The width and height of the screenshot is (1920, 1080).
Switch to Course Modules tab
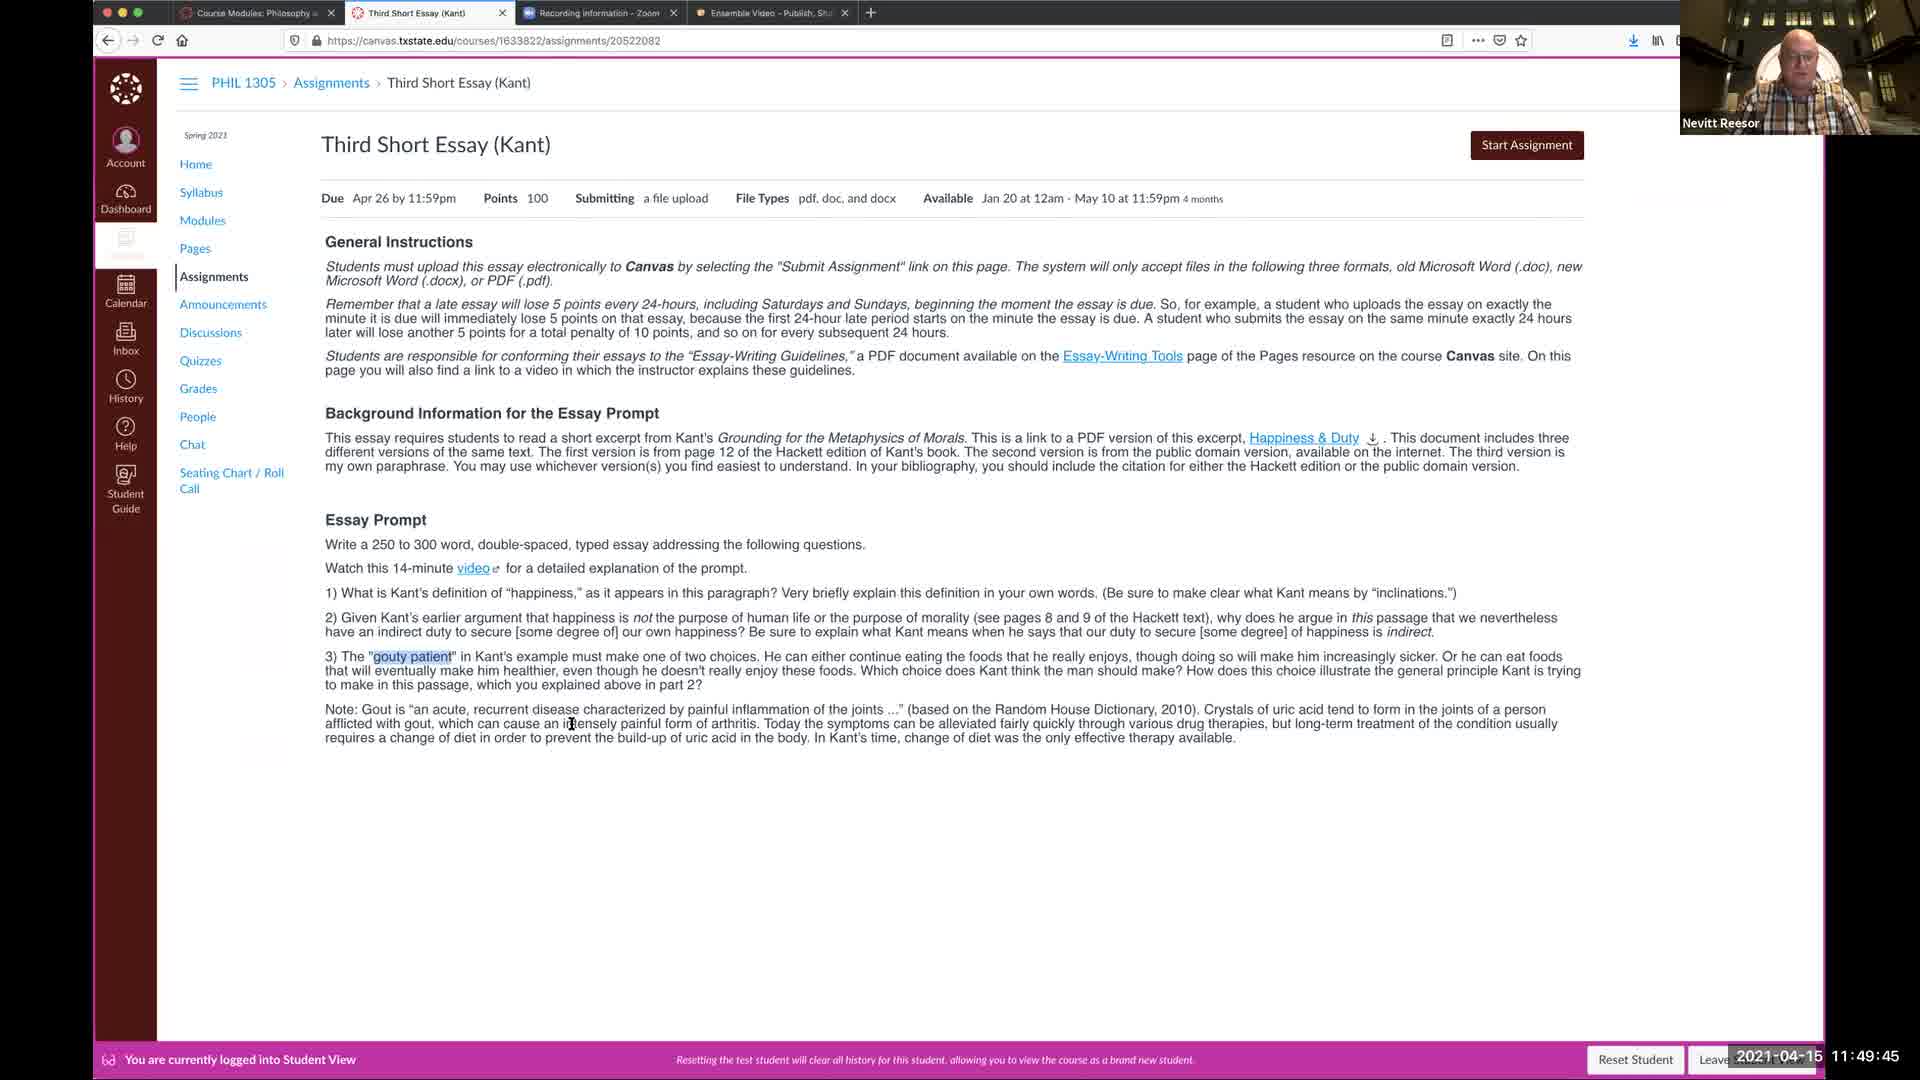256,13
